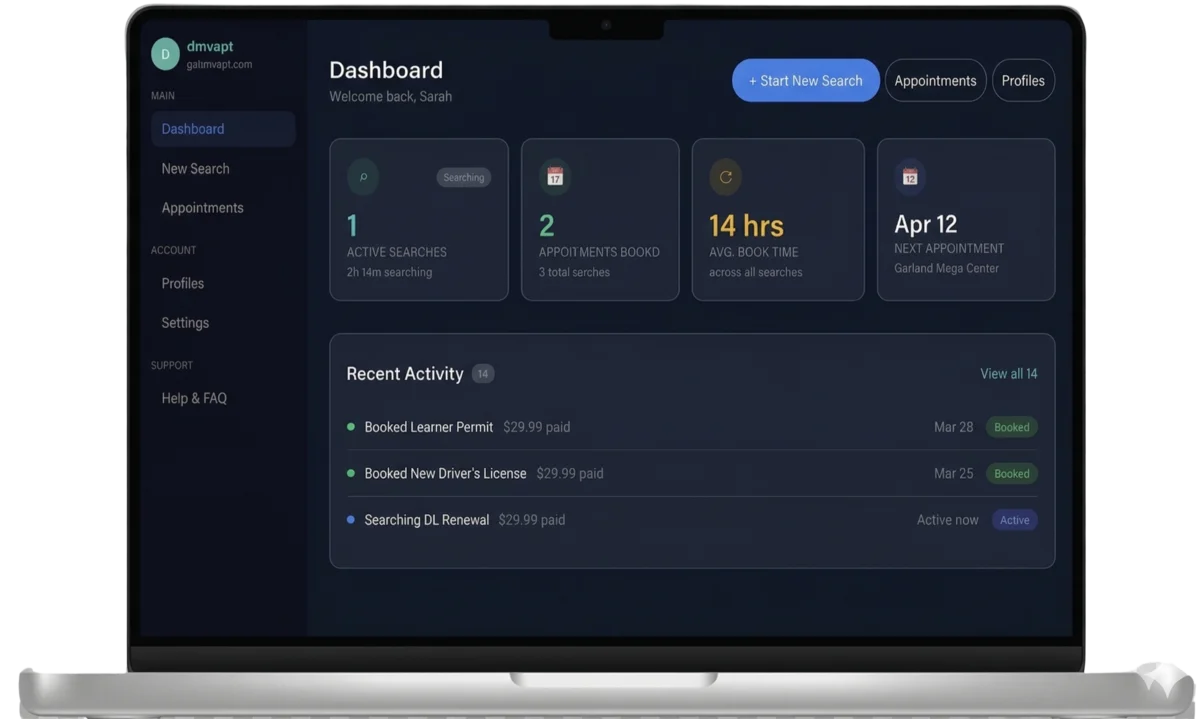Click the blue status dot beside Searching DL Renewal
Viewport: 1200px width, 719px height.
350,520
